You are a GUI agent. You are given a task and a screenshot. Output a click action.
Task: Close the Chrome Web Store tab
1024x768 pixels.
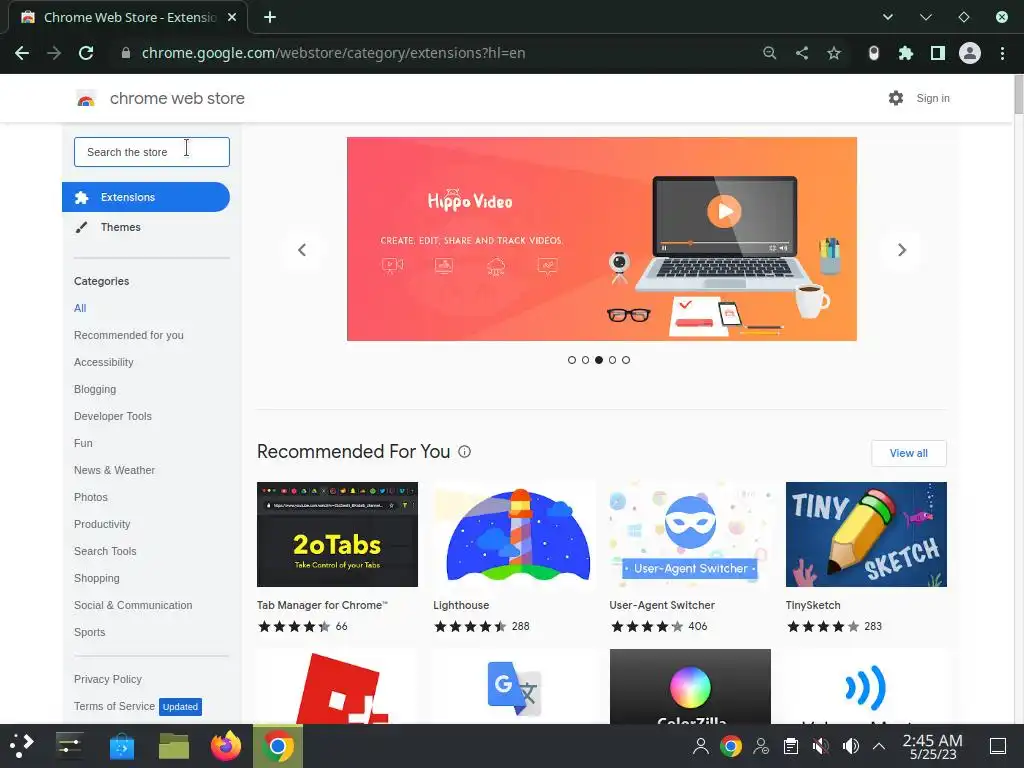click(232, 17)
